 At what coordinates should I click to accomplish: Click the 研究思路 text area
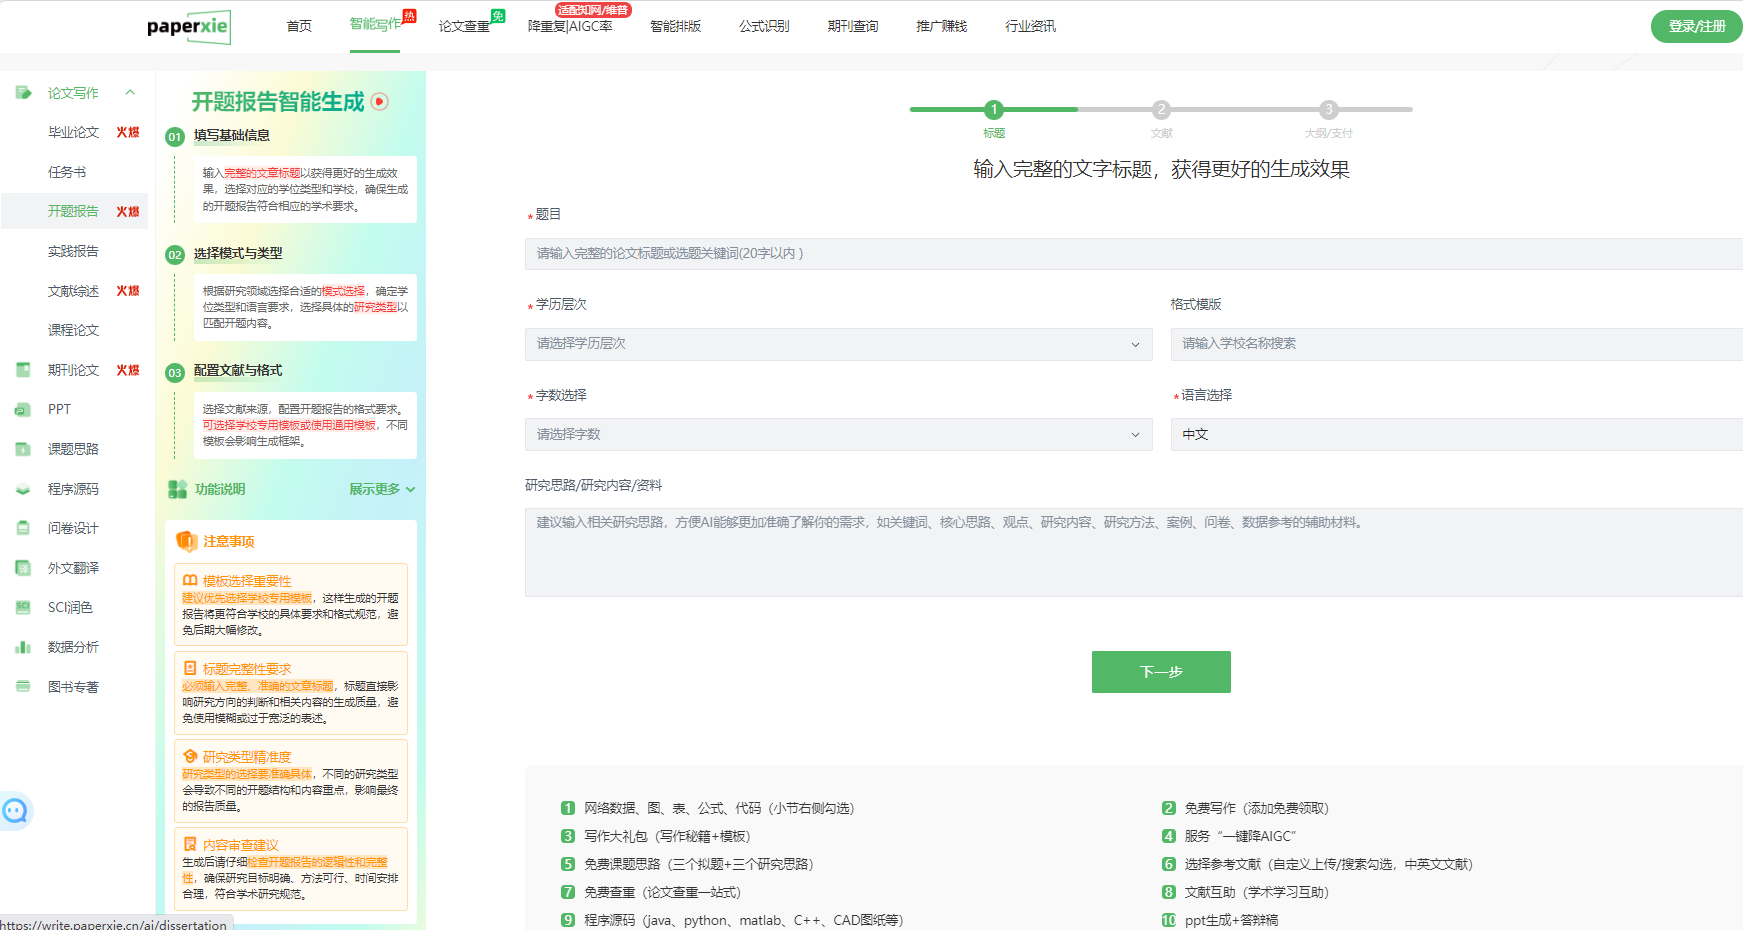(x=1130, y=552)
